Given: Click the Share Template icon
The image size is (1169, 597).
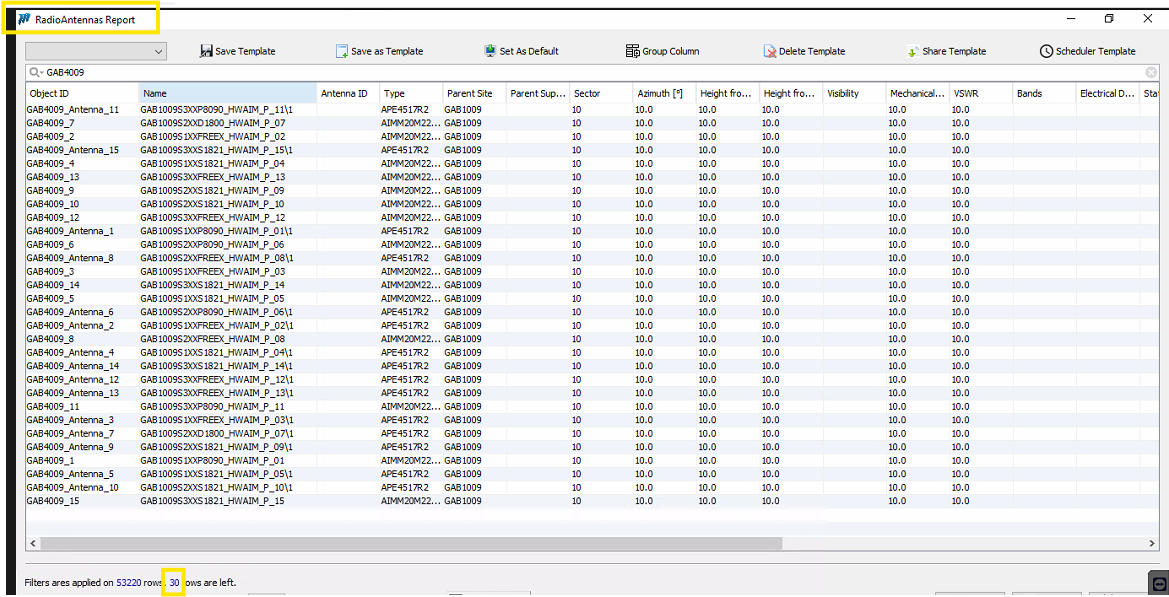Looking at the screenshot, I should [x=913, y=51].
